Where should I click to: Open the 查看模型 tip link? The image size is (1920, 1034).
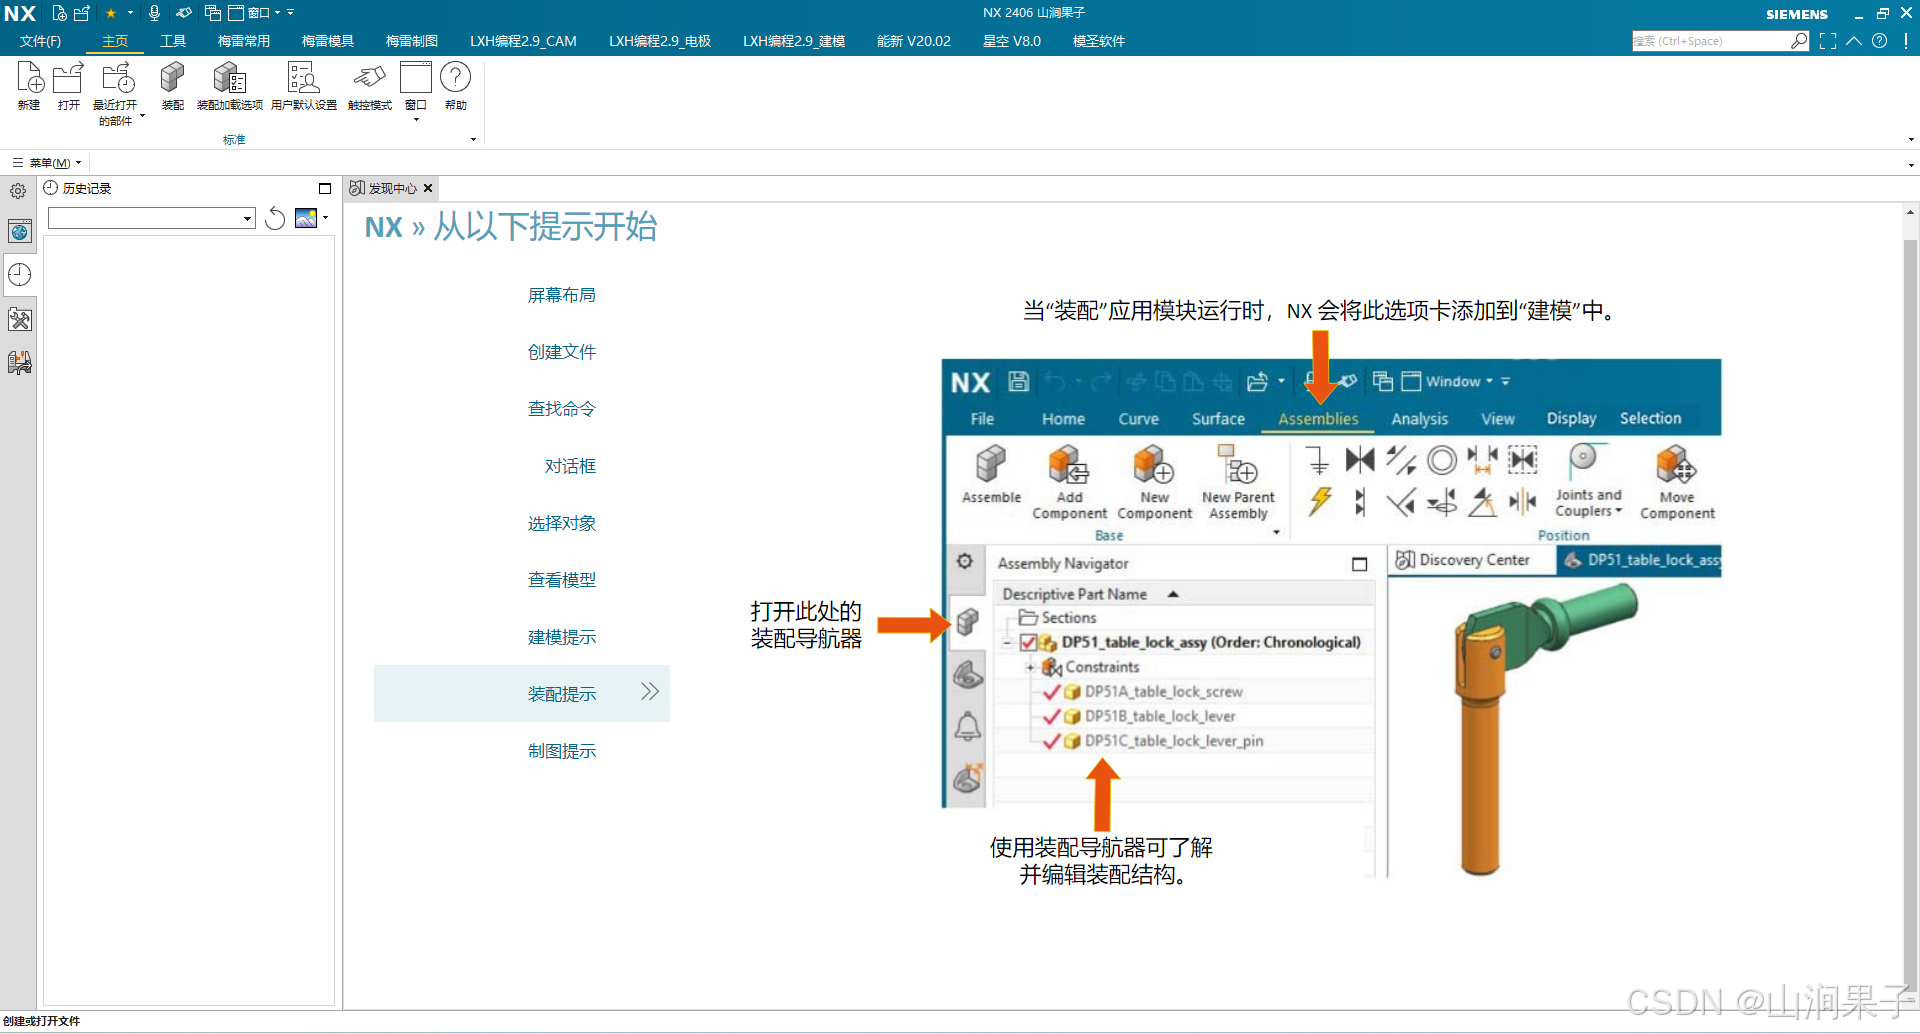point(562,580)
